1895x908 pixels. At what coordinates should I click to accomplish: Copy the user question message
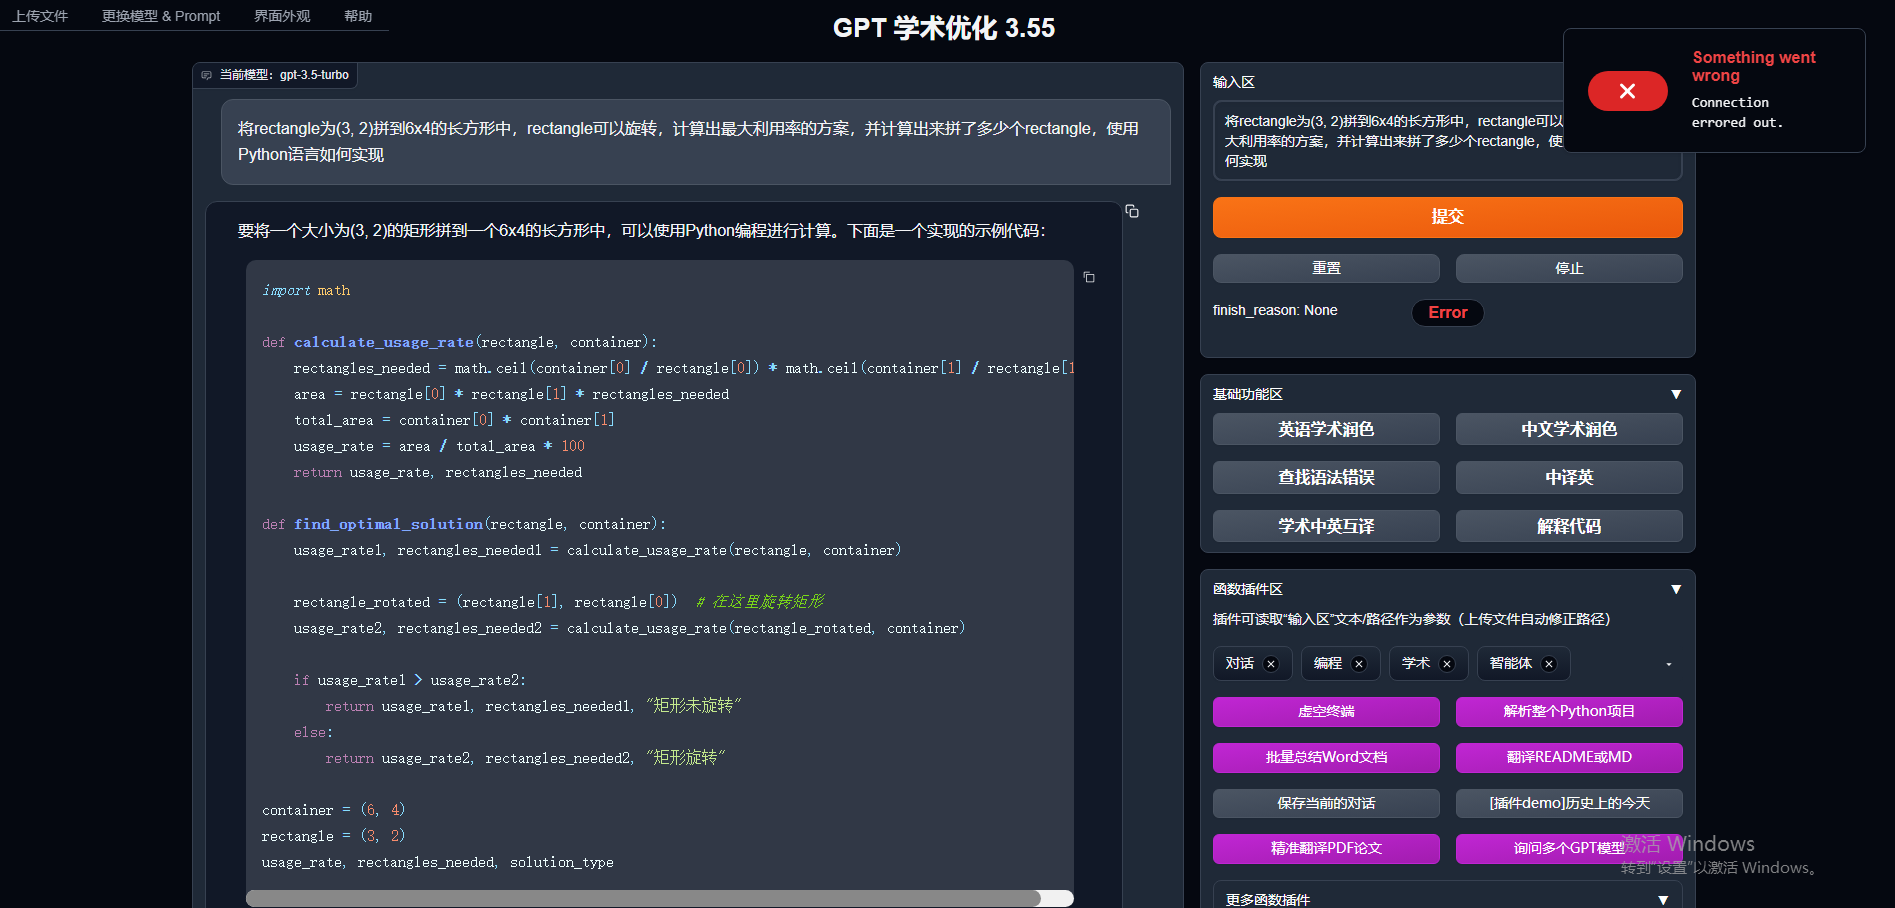point(1131,211)
